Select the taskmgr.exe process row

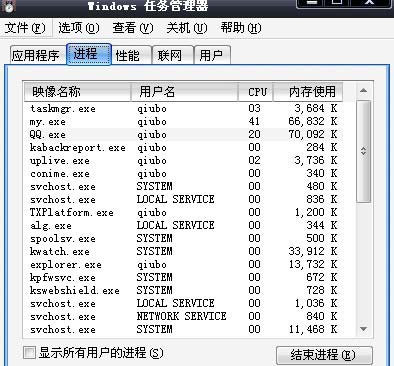[x=183, y=109]
